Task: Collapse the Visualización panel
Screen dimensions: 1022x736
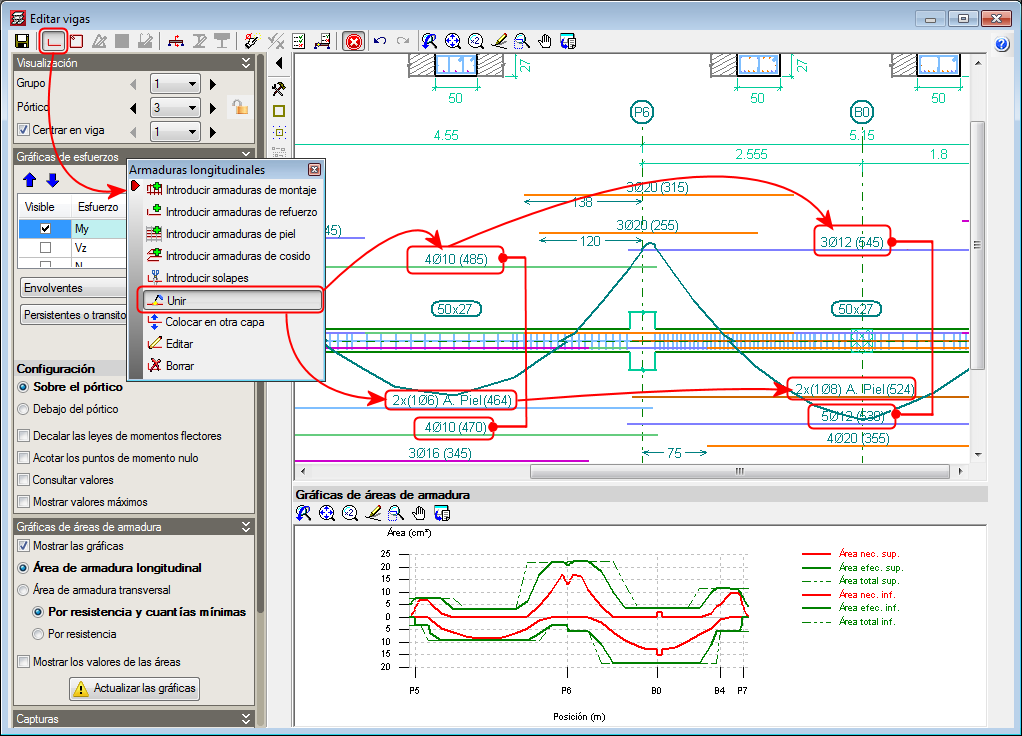Action: [x=246, y=63]
